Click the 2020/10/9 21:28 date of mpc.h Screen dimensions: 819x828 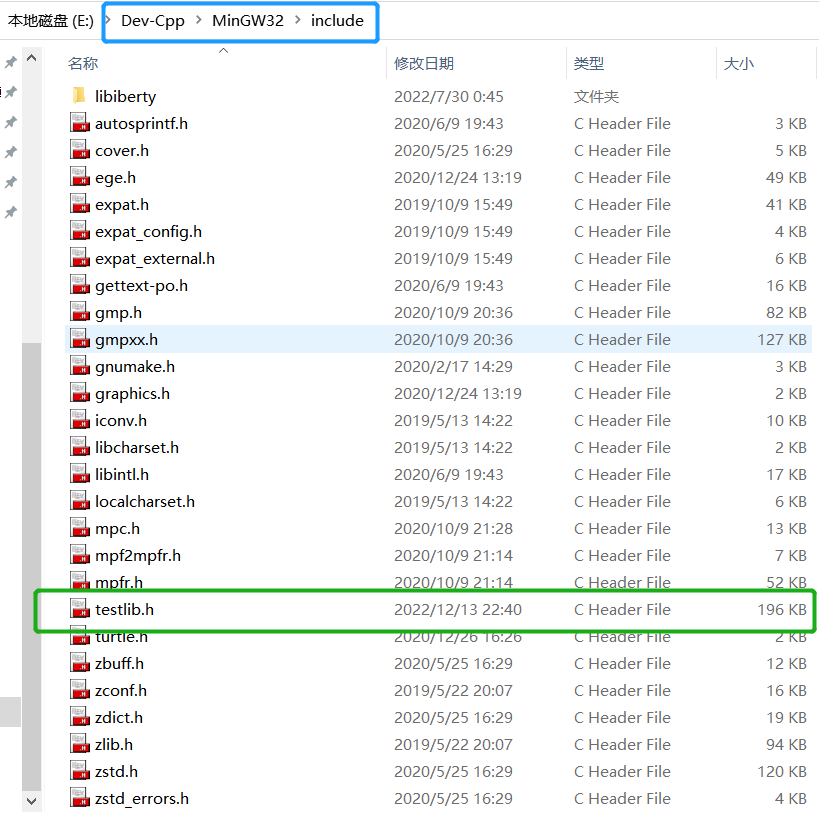[453, 528]
